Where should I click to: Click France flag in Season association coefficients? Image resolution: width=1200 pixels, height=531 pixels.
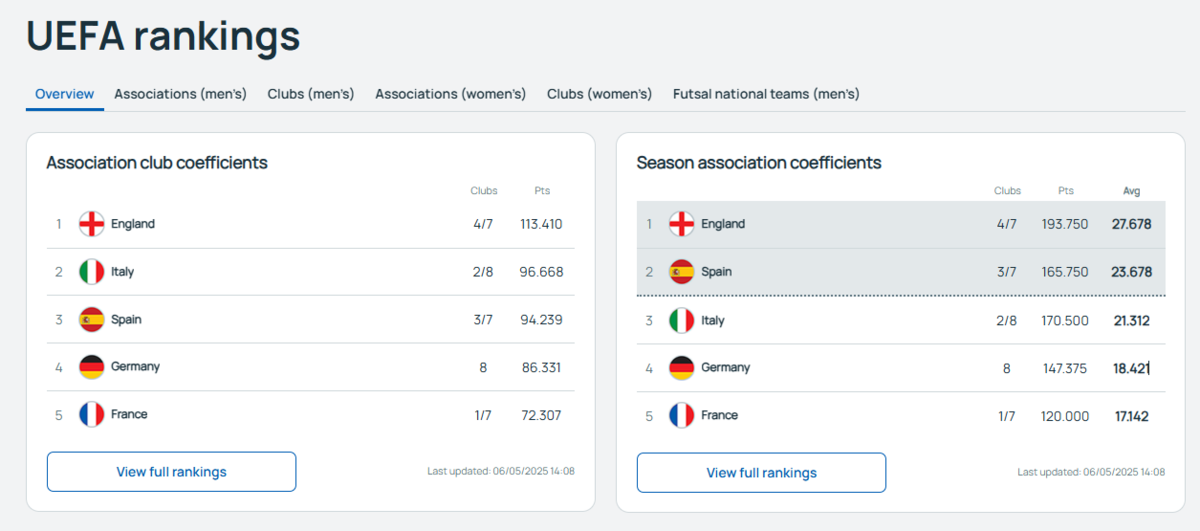[681, 415]
